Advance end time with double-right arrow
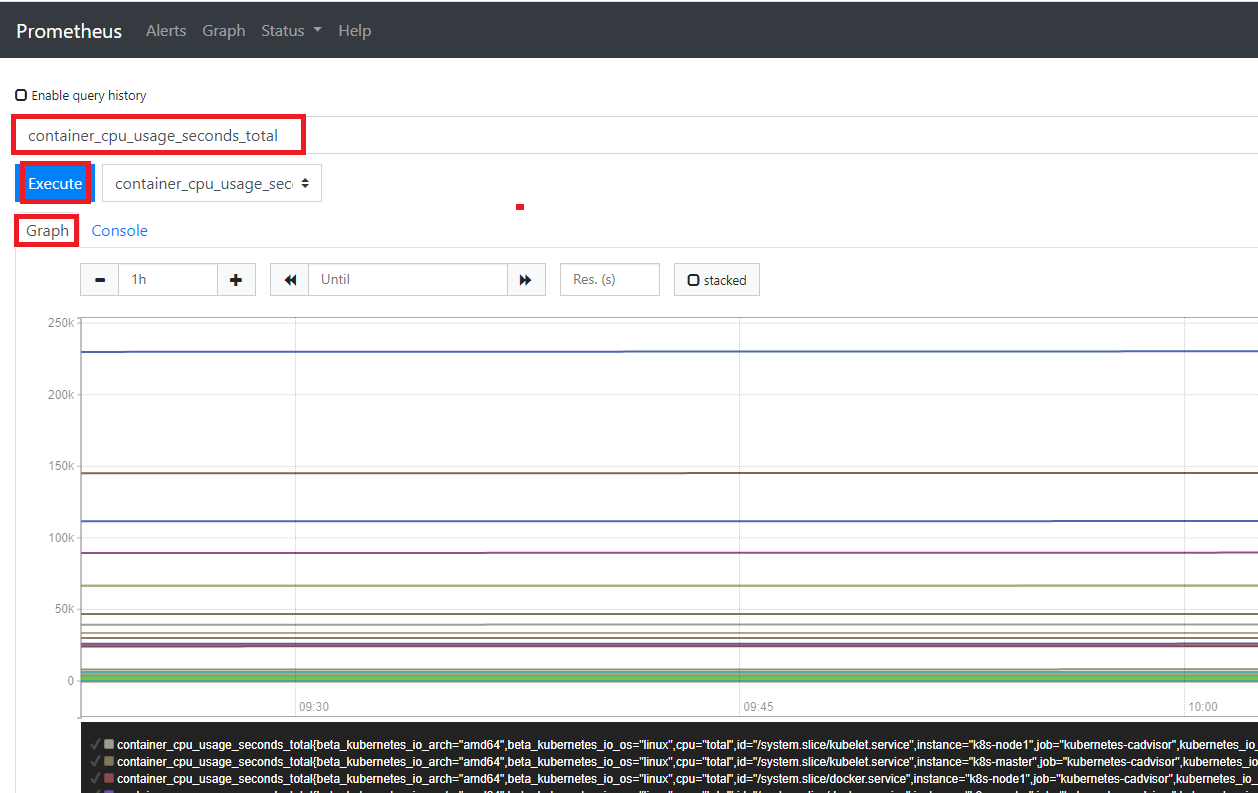 (526, 280)
